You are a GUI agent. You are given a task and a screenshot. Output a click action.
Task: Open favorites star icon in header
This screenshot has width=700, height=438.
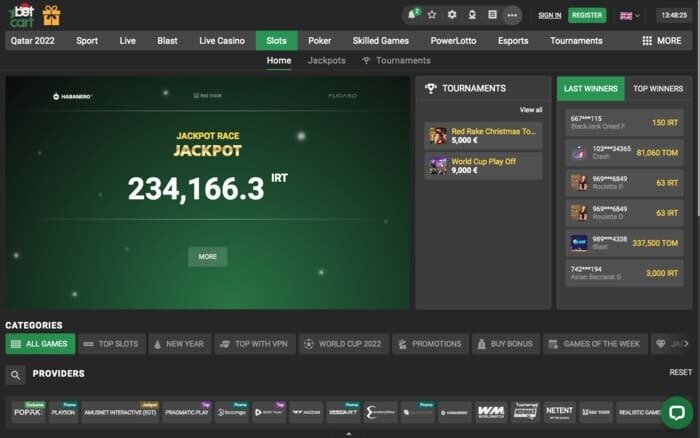[432, 15]
